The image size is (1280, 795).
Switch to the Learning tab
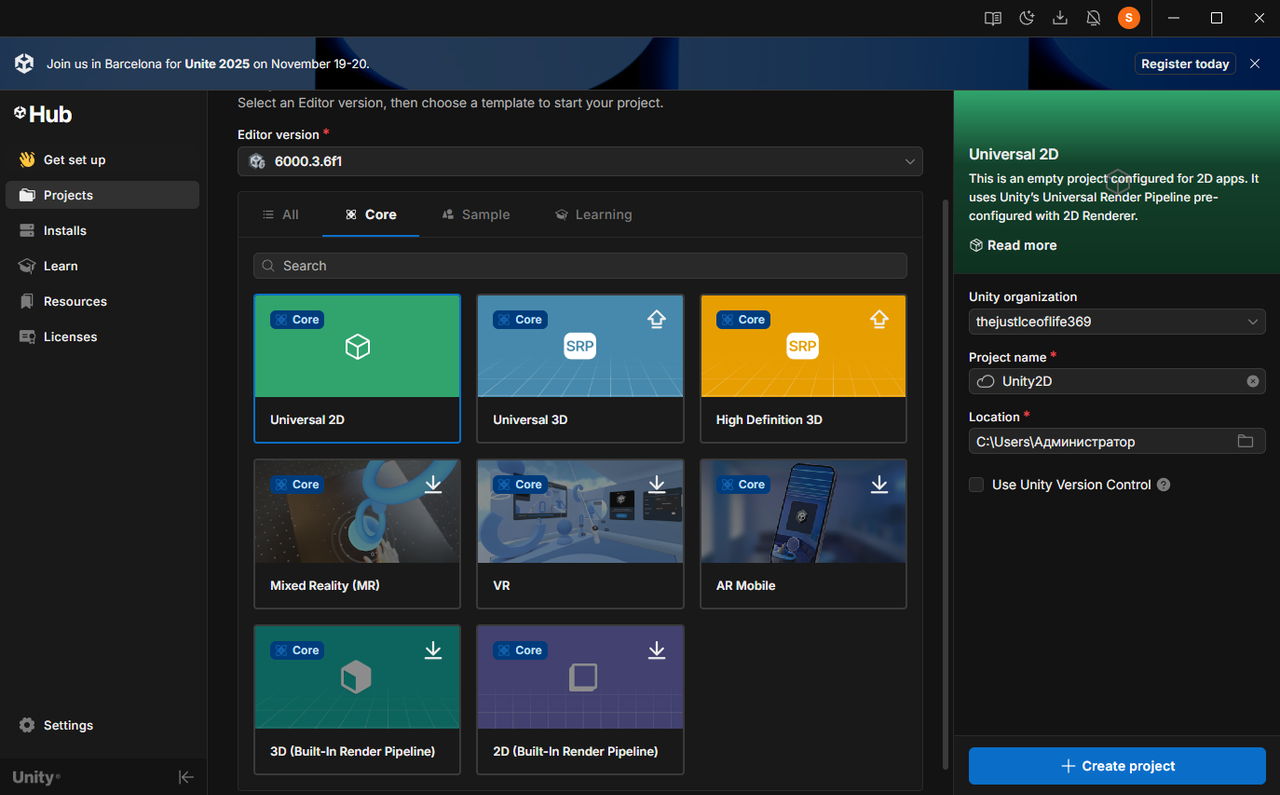(594, 215)
